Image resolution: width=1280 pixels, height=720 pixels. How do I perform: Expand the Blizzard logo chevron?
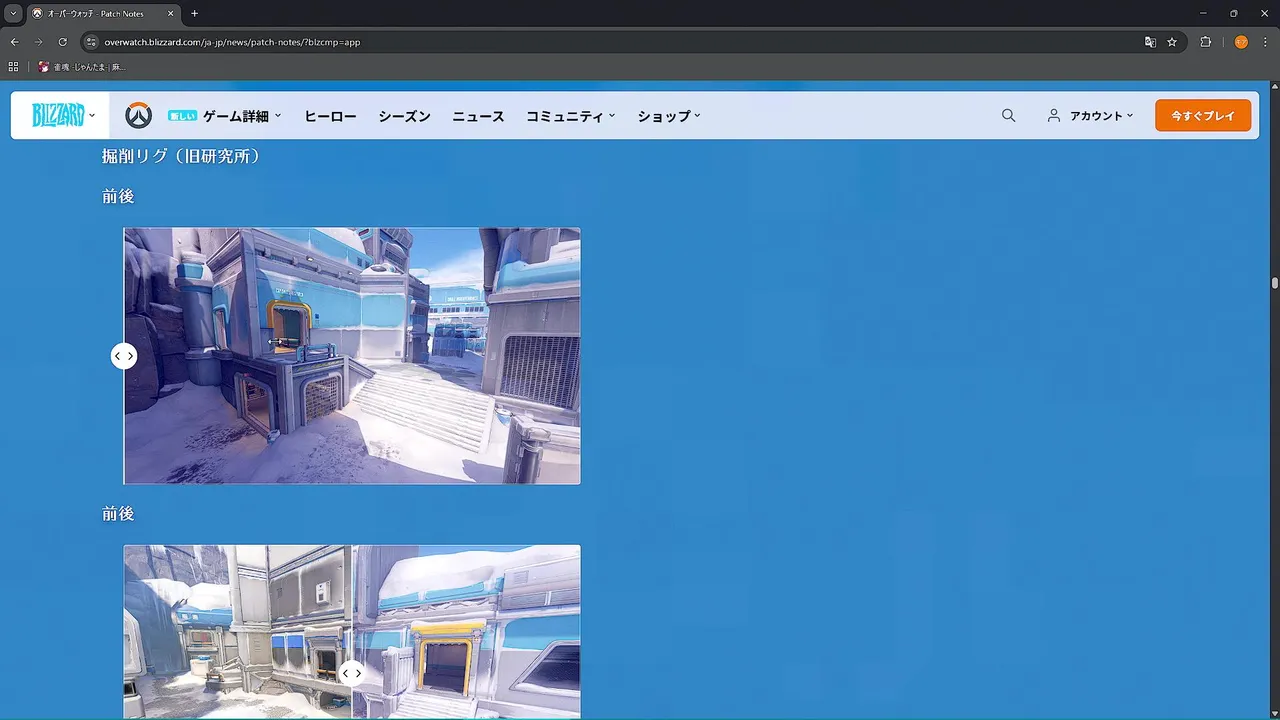tap(91, 116)
